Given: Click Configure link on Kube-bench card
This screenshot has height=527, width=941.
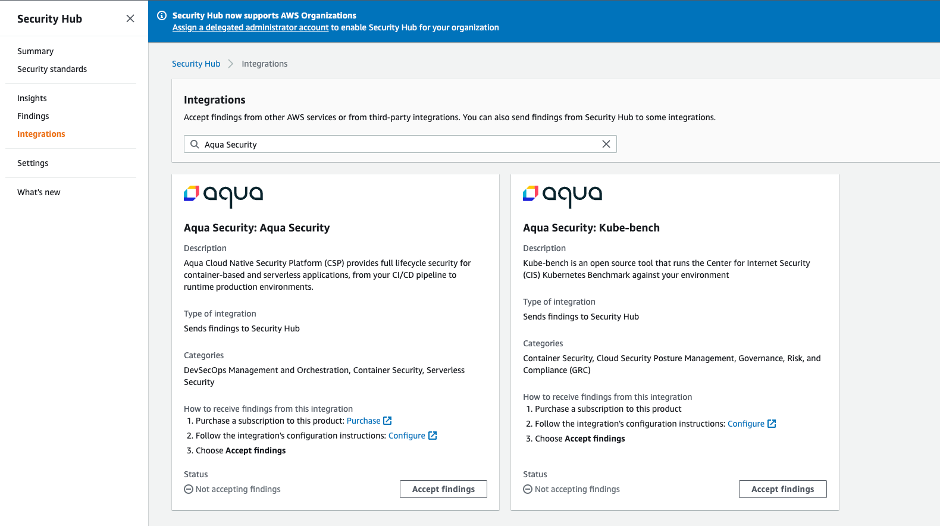Looking at the screenshot, I should click(746, 424).
